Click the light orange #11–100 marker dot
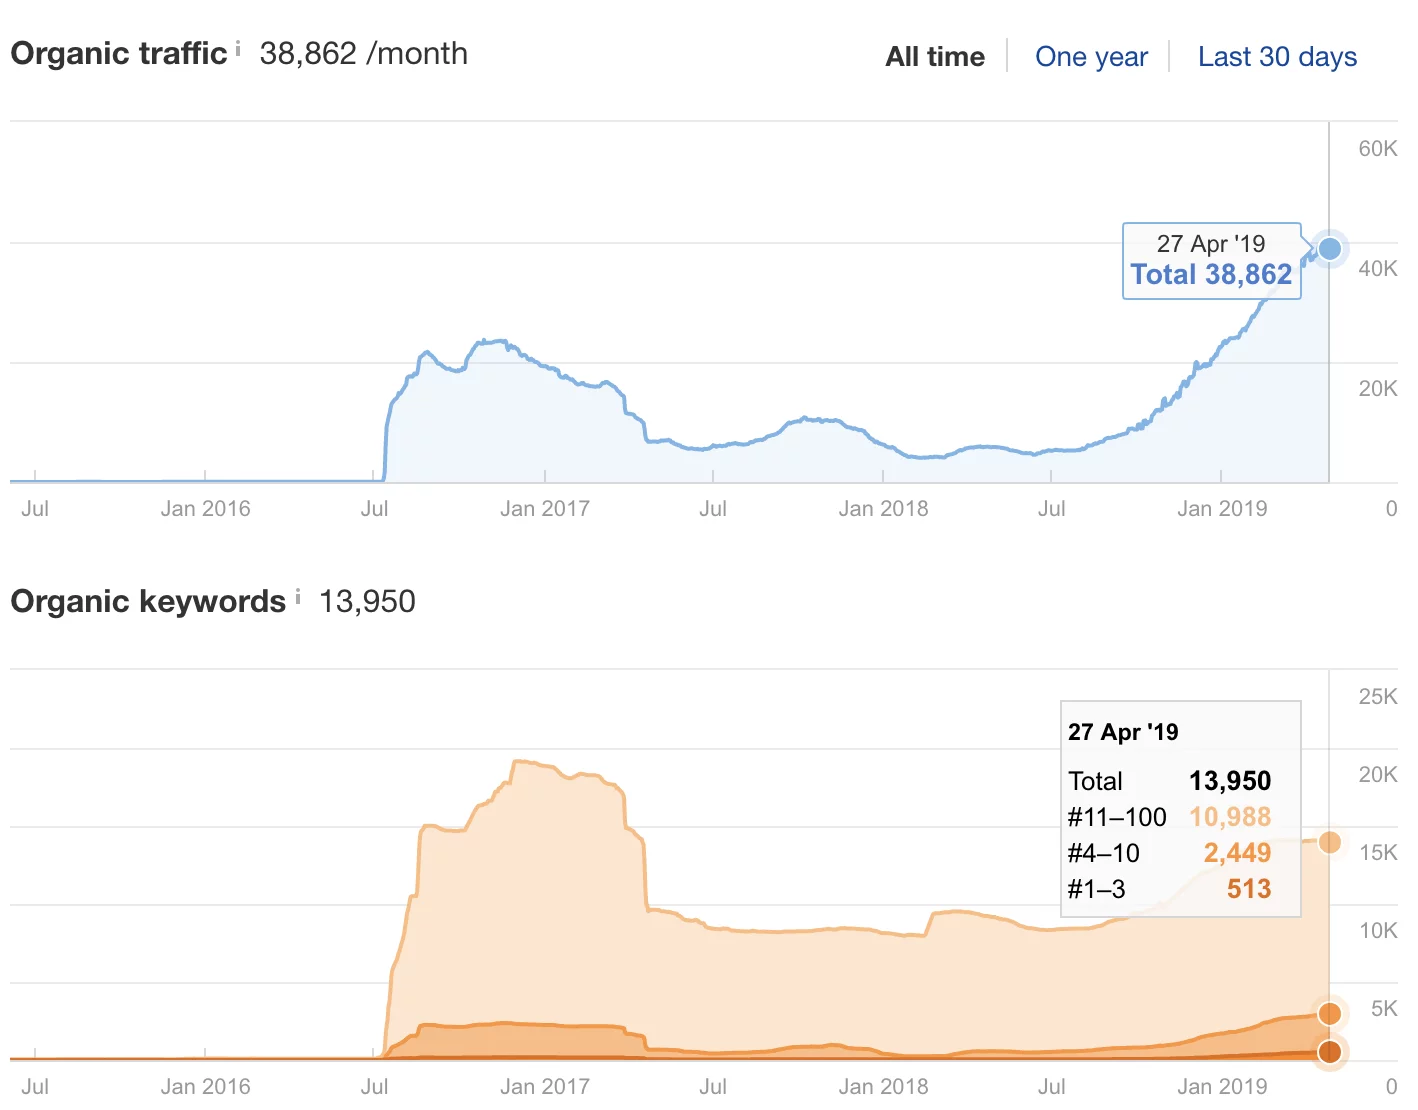The height and width of the screenshot is (1110, 1418). tap(1329, 842)
